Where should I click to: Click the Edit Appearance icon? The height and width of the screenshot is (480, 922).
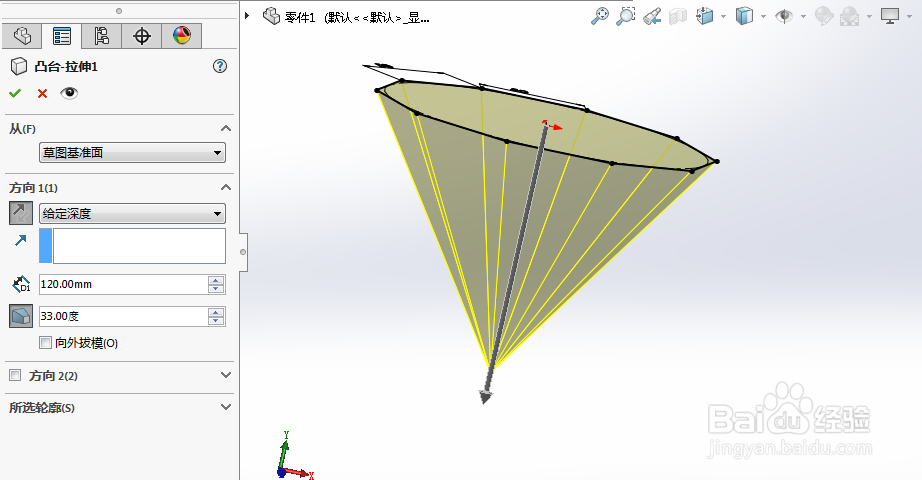click(824, 16)
